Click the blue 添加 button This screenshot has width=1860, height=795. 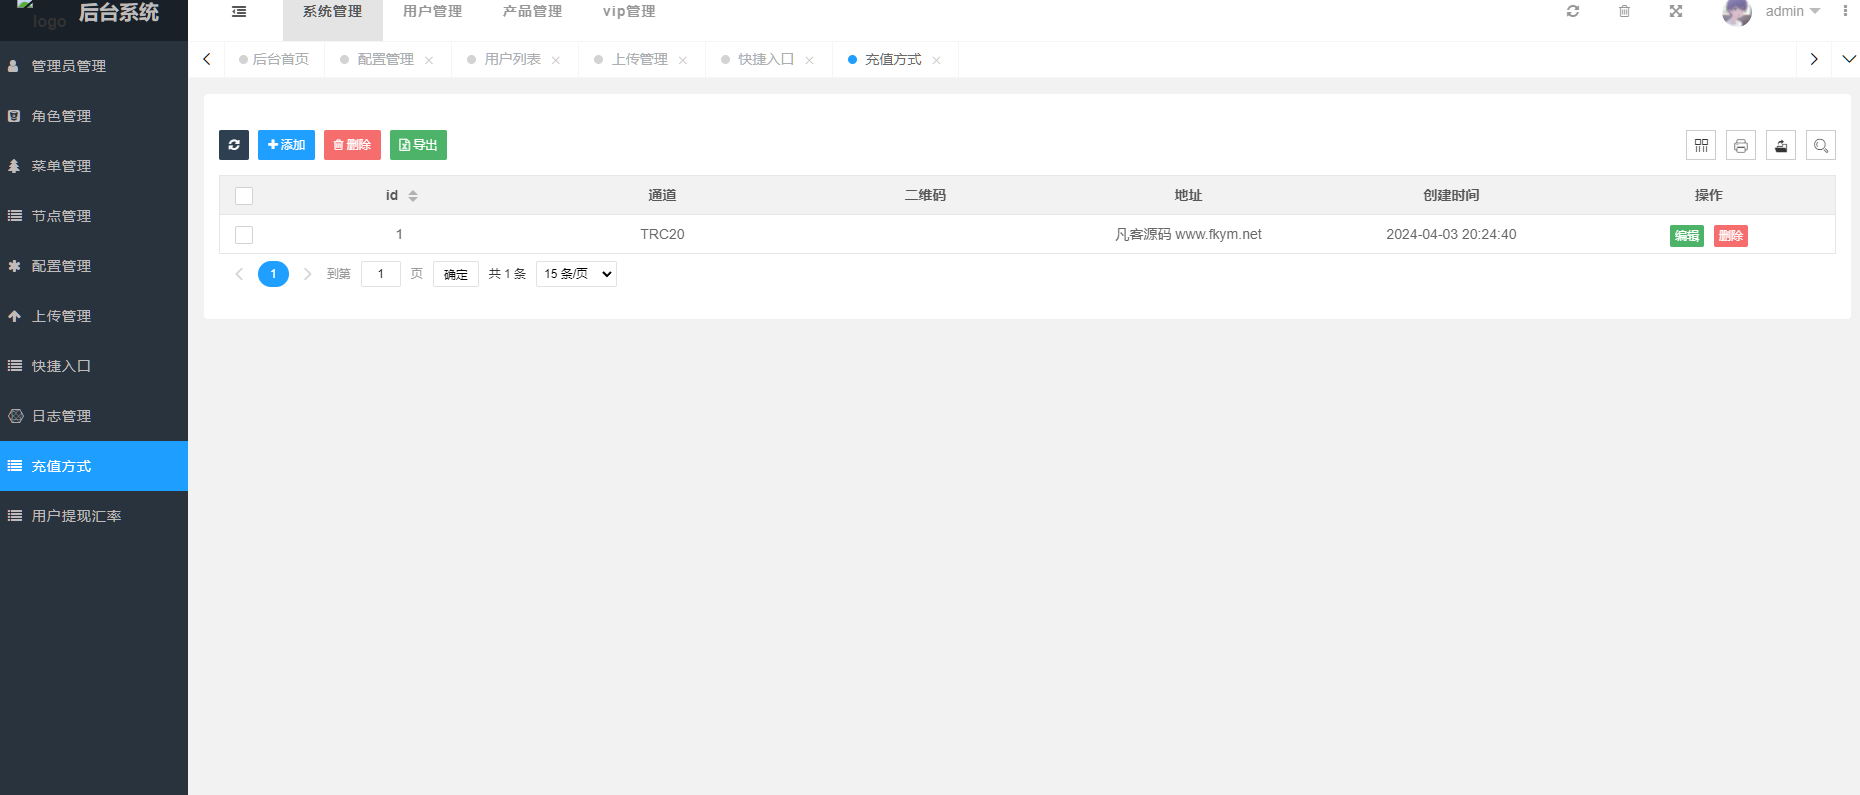286,145
